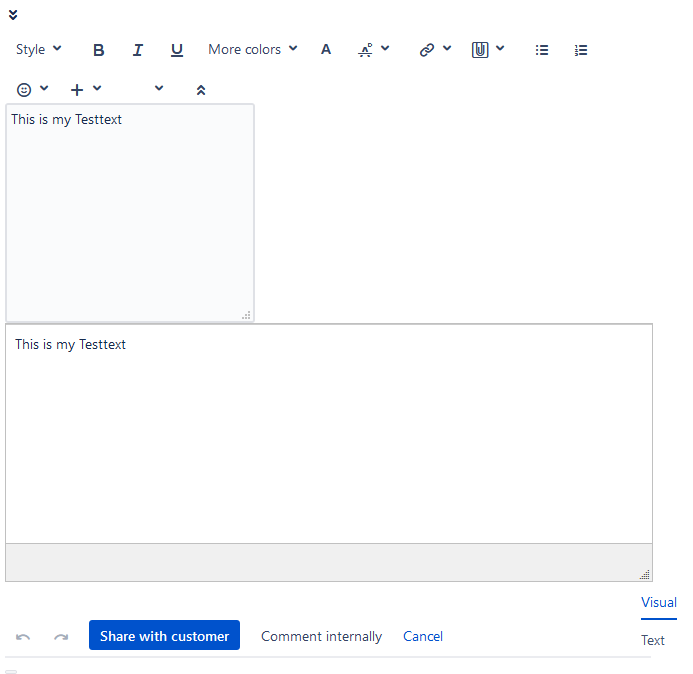Open the emoji picker smiley icon
693x674 pixels.
[x=24, y=90]
